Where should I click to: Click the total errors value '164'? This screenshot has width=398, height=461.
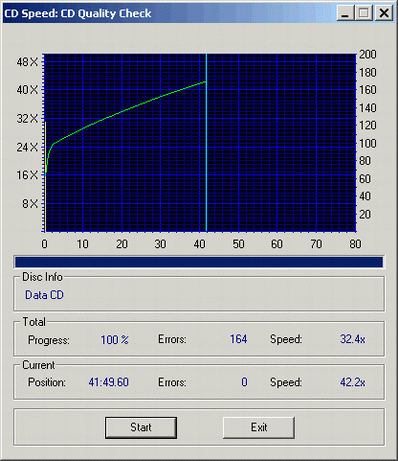(238, 339)
